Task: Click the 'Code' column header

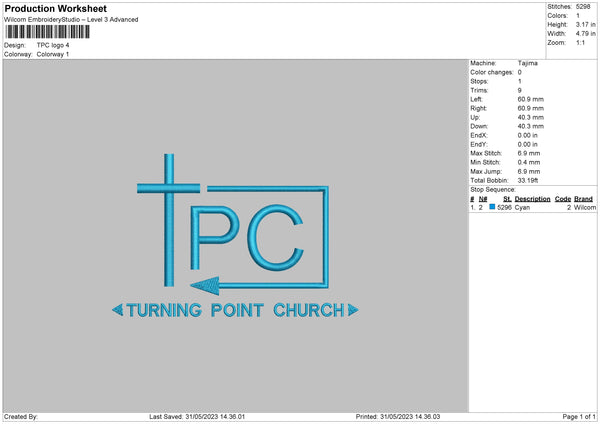Action: pyautogui.click(x=563, y=199)
